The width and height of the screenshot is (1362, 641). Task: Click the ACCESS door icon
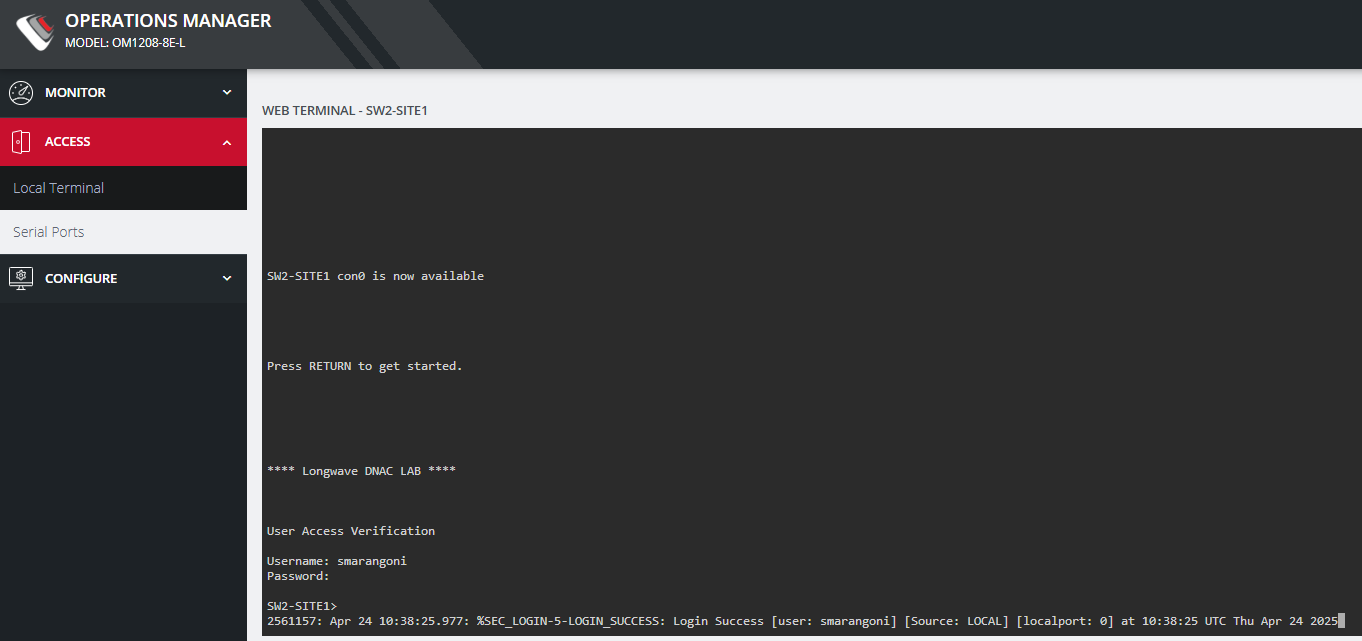21,141
